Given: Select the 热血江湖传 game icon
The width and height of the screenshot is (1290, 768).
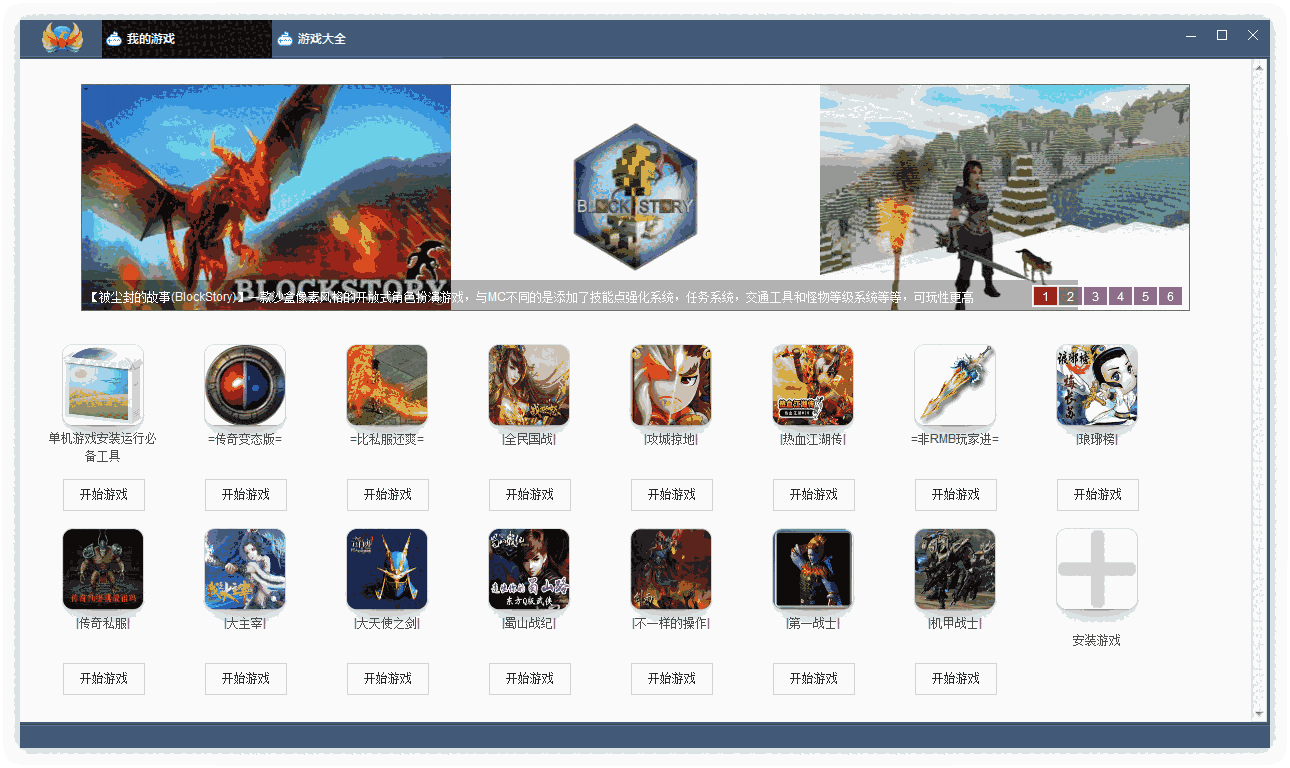Looking at the screenshot, I should click(813, 386).
